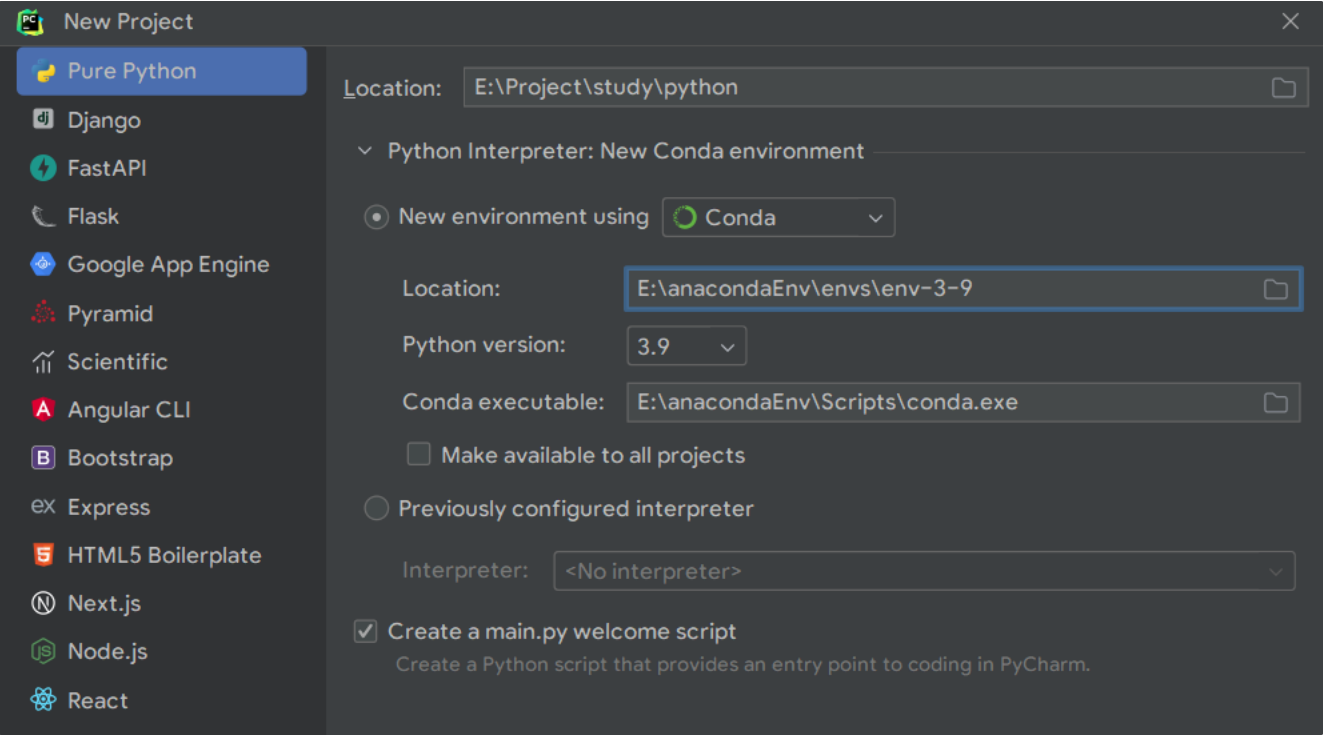Click the React atom icon
This screenshot has width=1323, height=736.
(43, 700)
